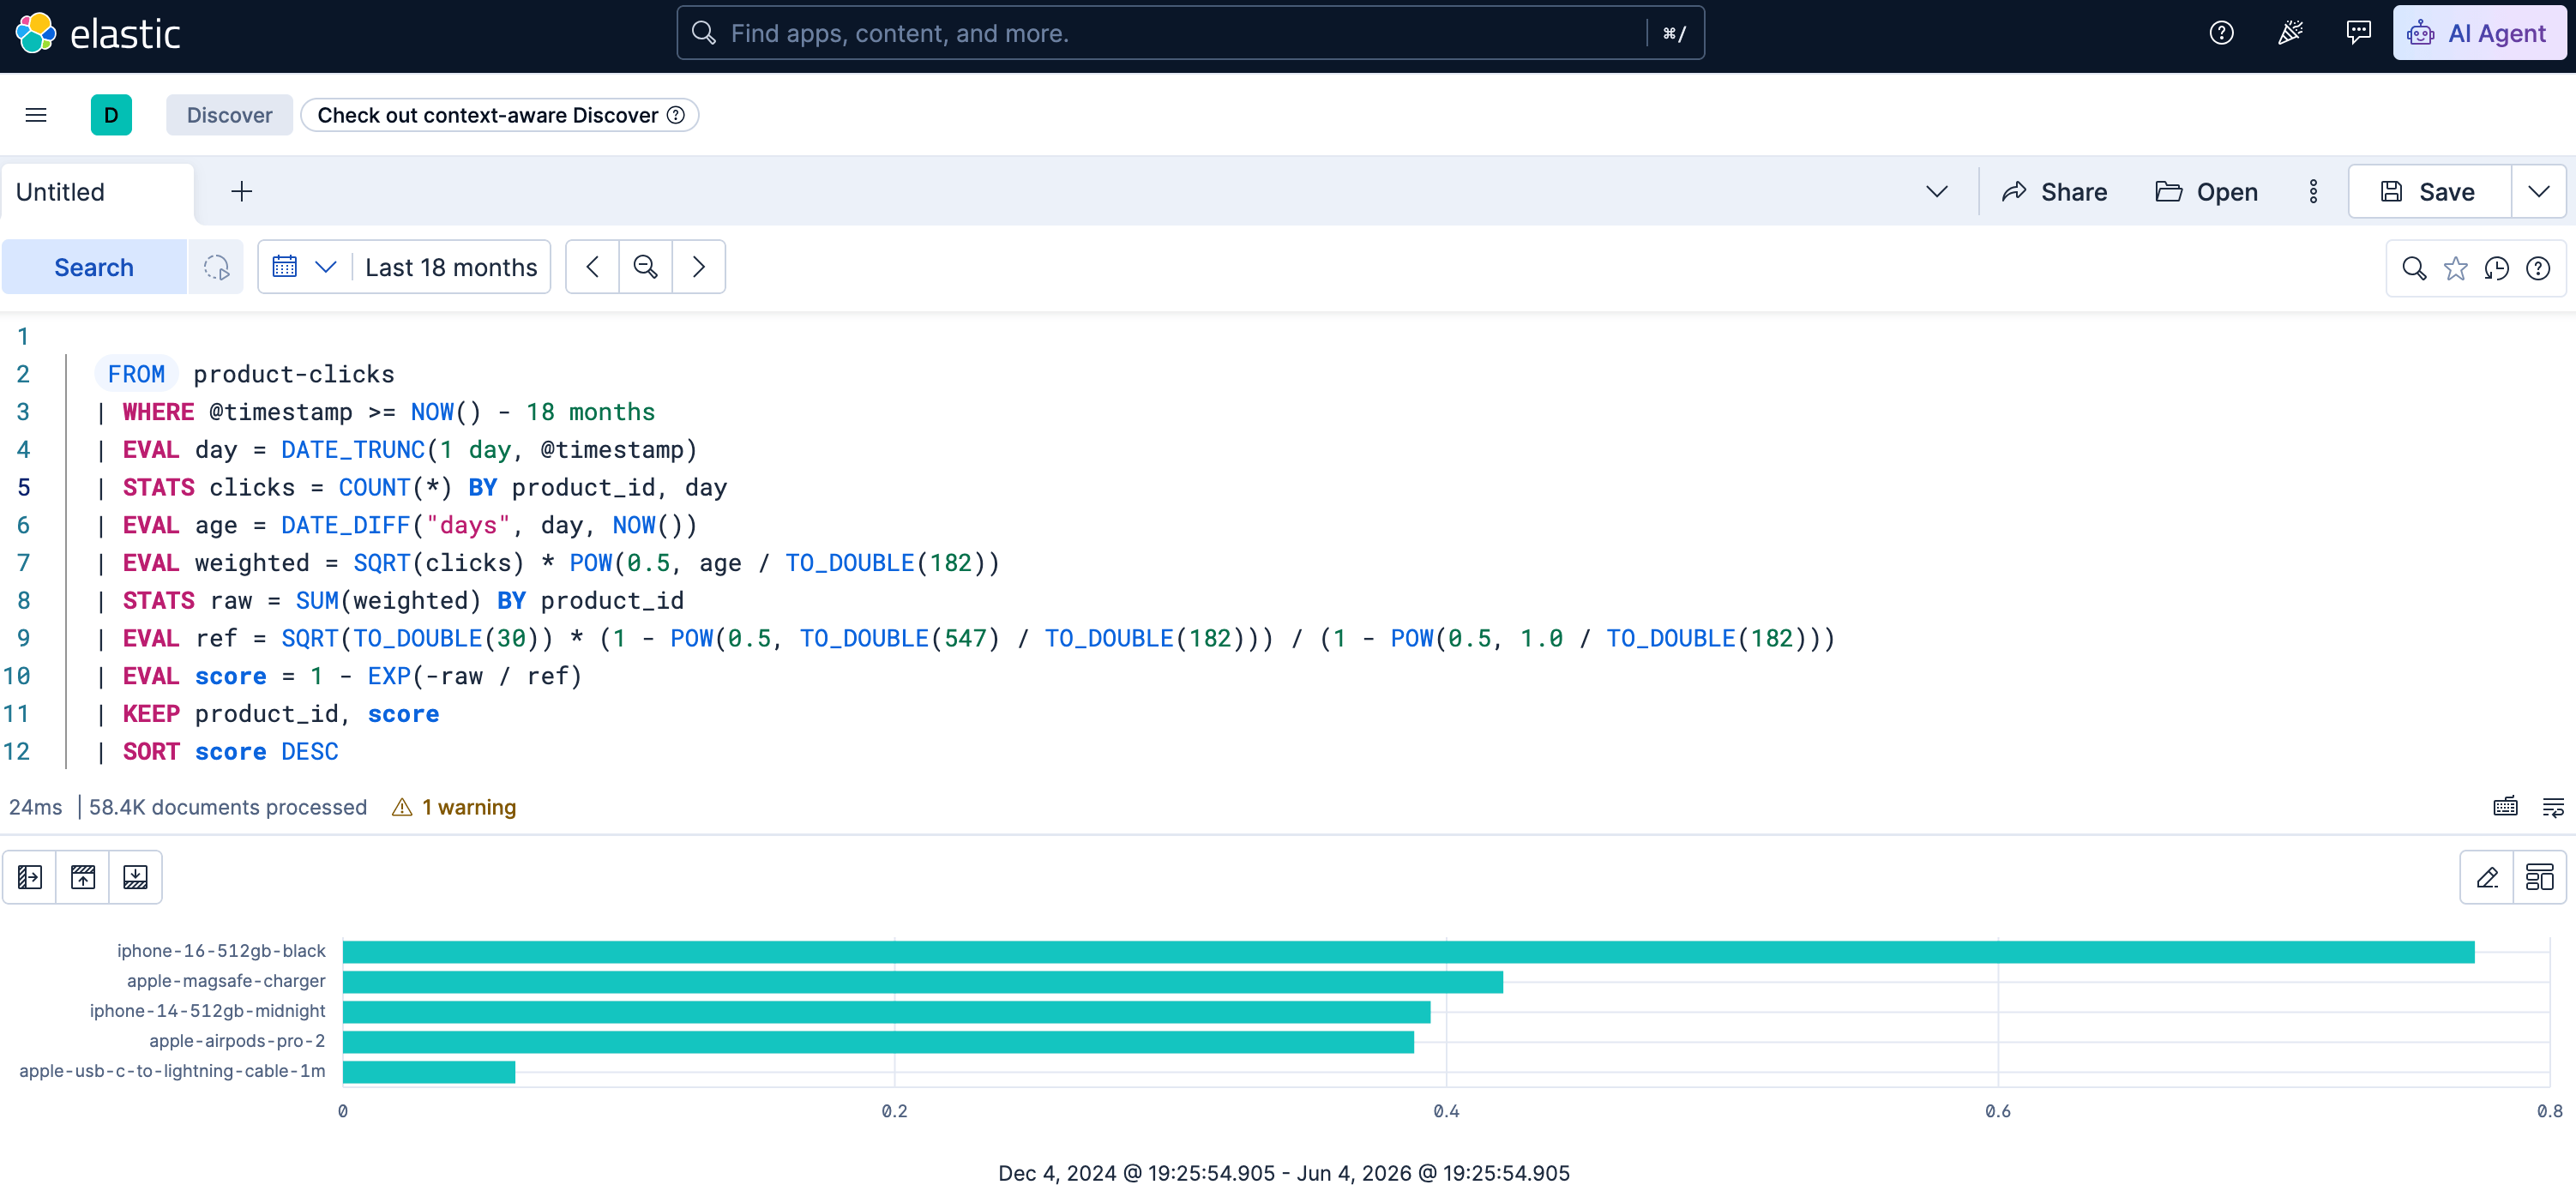This screenshot has height=1197, width=2576.
Task: Hide the table with downward arrow icon
Action: point(135,877)
